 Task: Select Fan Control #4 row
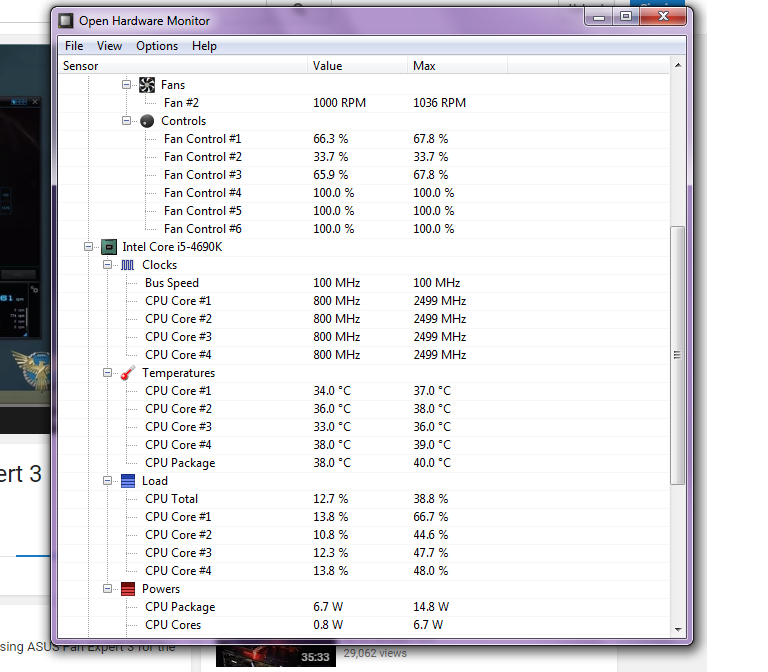363,193
